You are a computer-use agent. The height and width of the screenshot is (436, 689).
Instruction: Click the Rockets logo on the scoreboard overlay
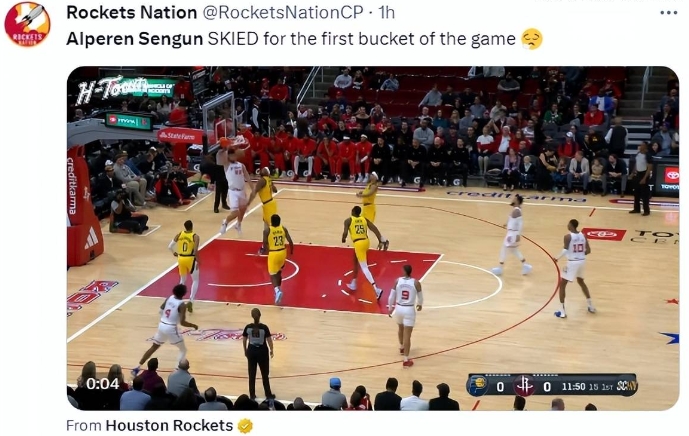click(x=524, y=386)
